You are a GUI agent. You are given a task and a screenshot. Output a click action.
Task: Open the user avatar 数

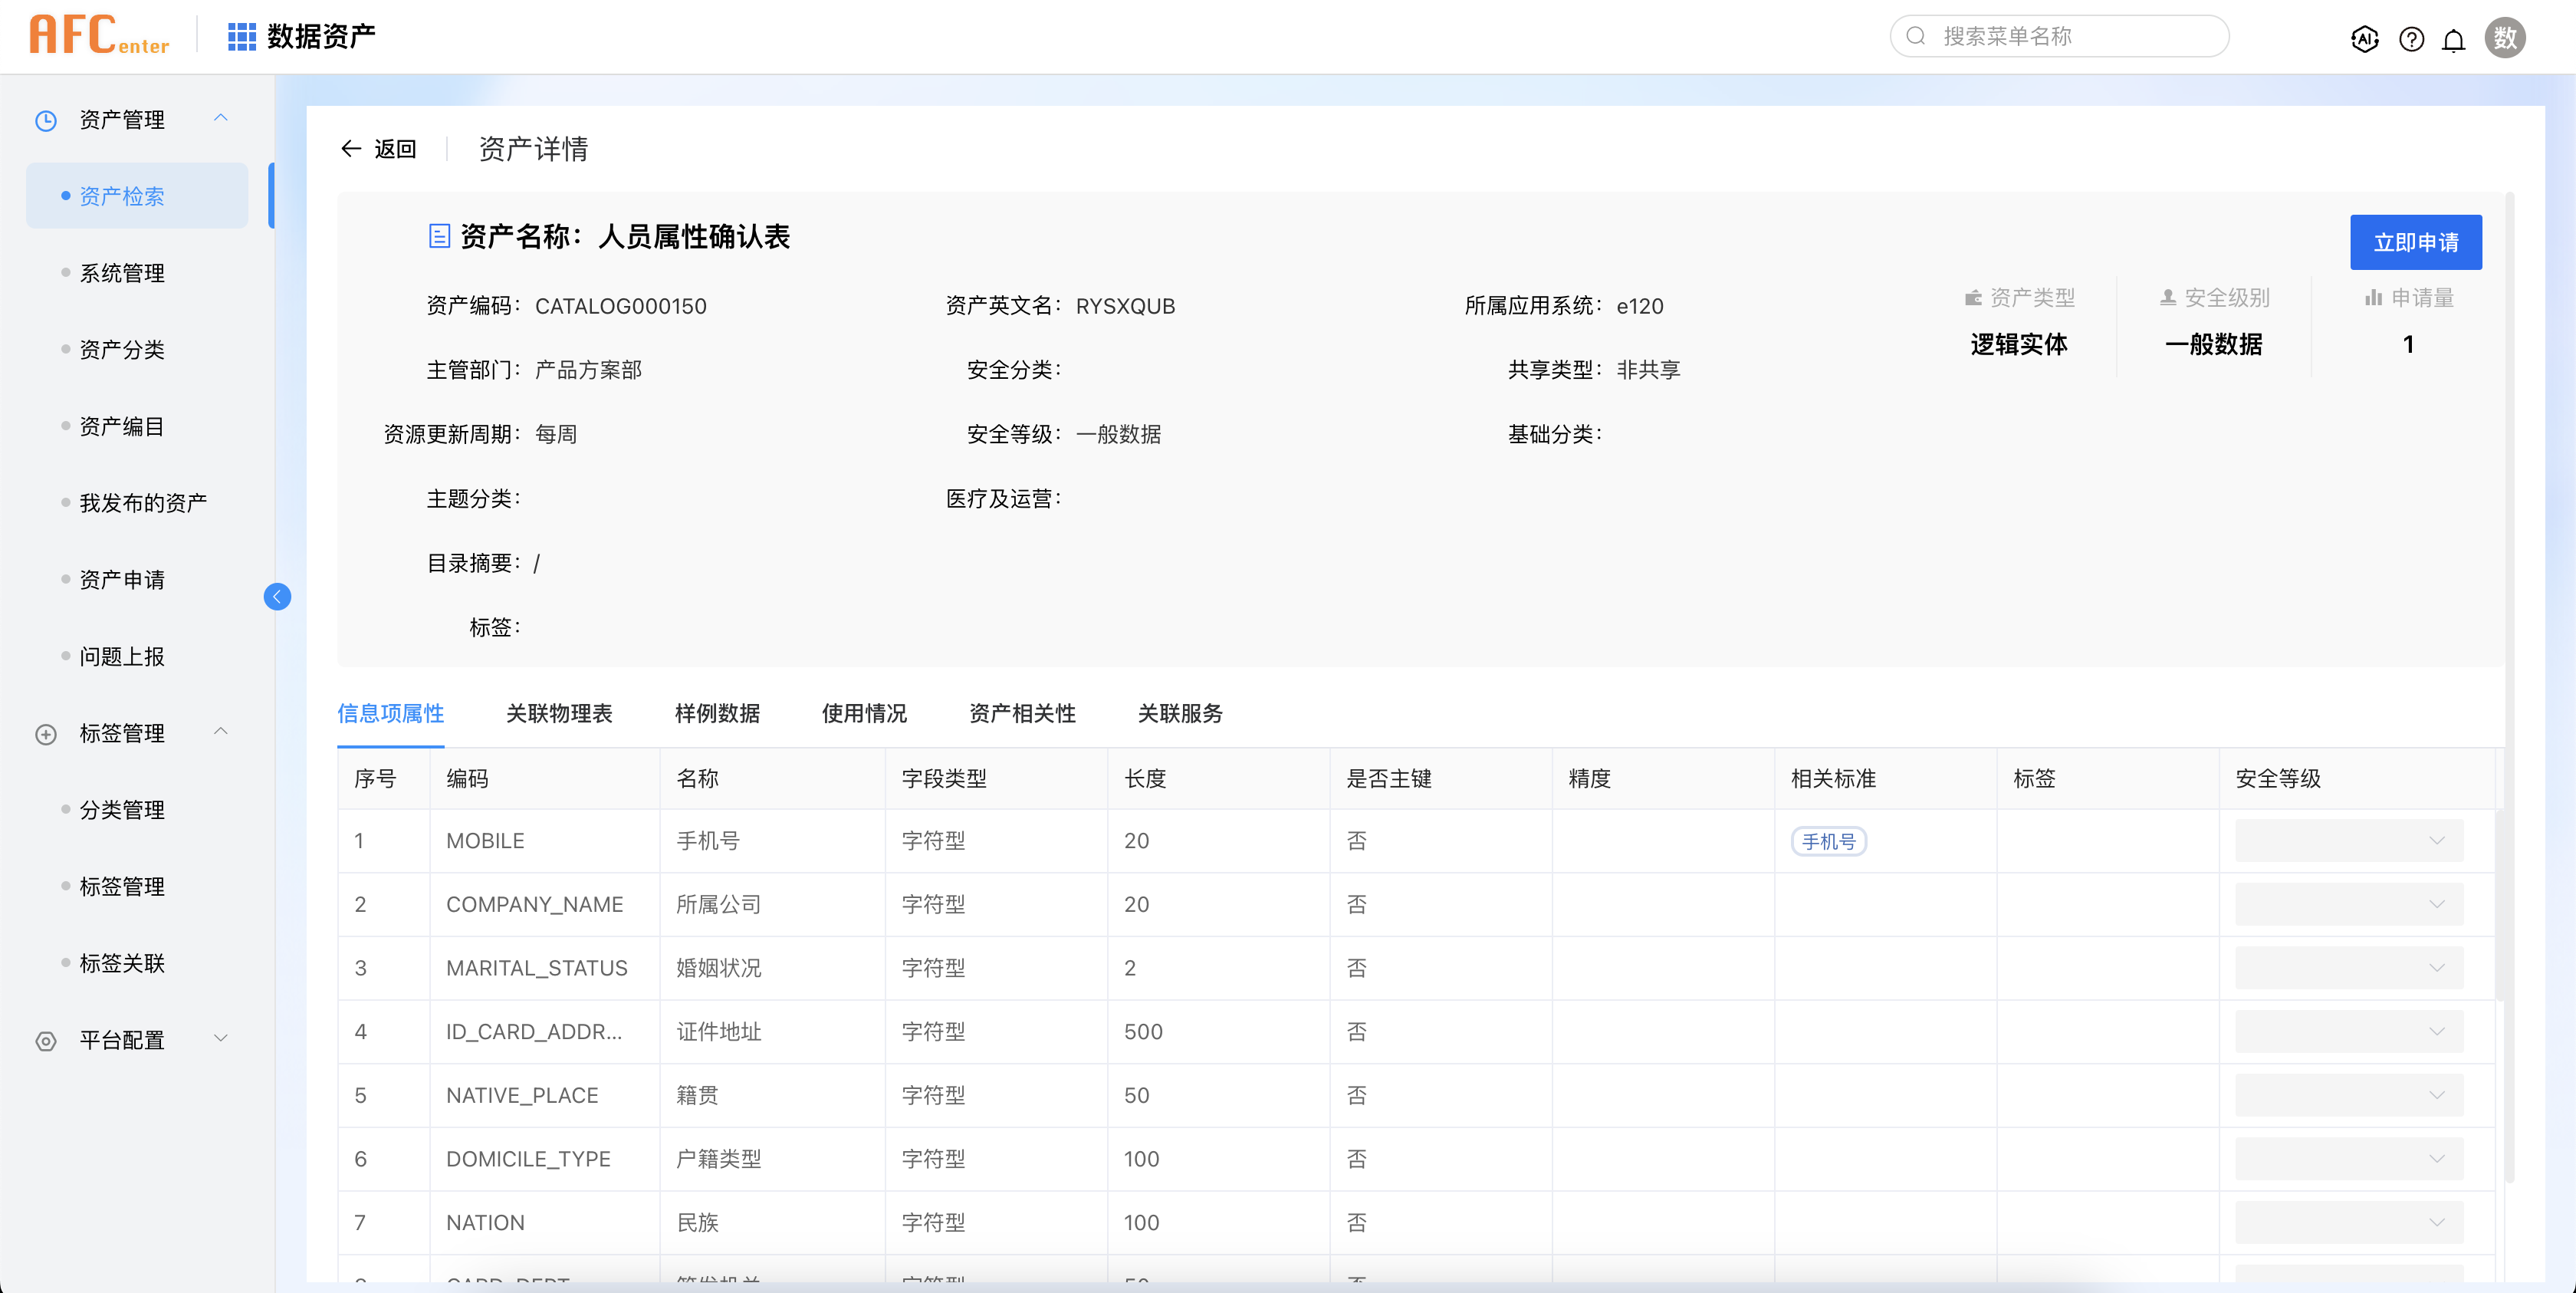pyautogui.click(x=2505, y=38)
